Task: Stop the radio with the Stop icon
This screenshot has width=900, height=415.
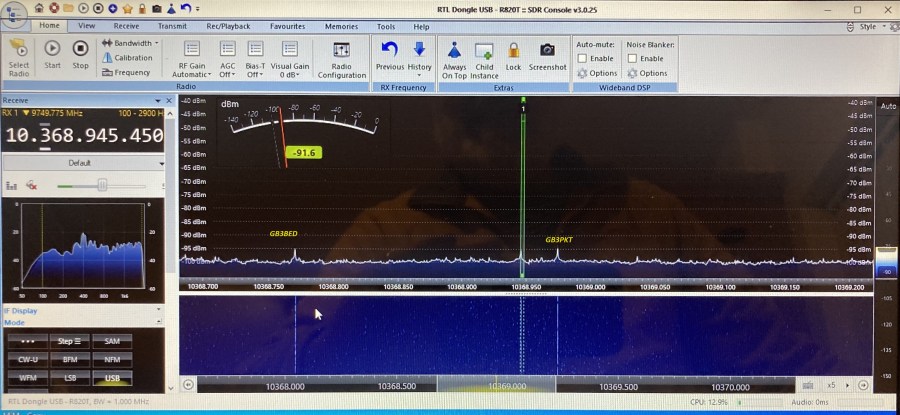Action: 80,52
